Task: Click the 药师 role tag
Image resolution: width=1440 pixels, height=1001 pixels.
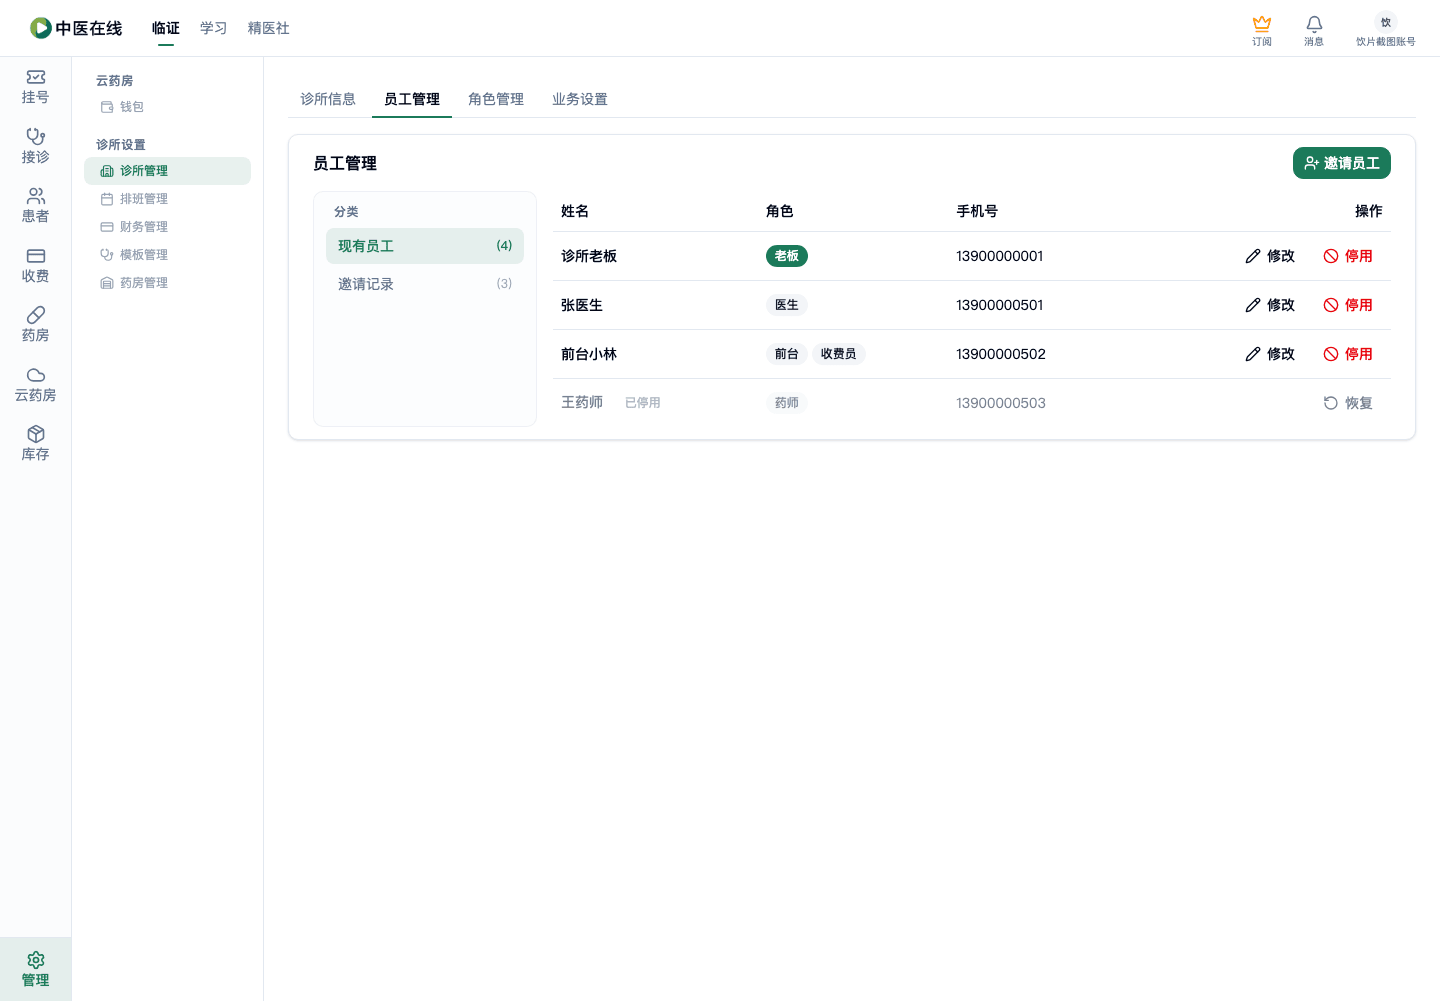Action: [x=787, y=403]
